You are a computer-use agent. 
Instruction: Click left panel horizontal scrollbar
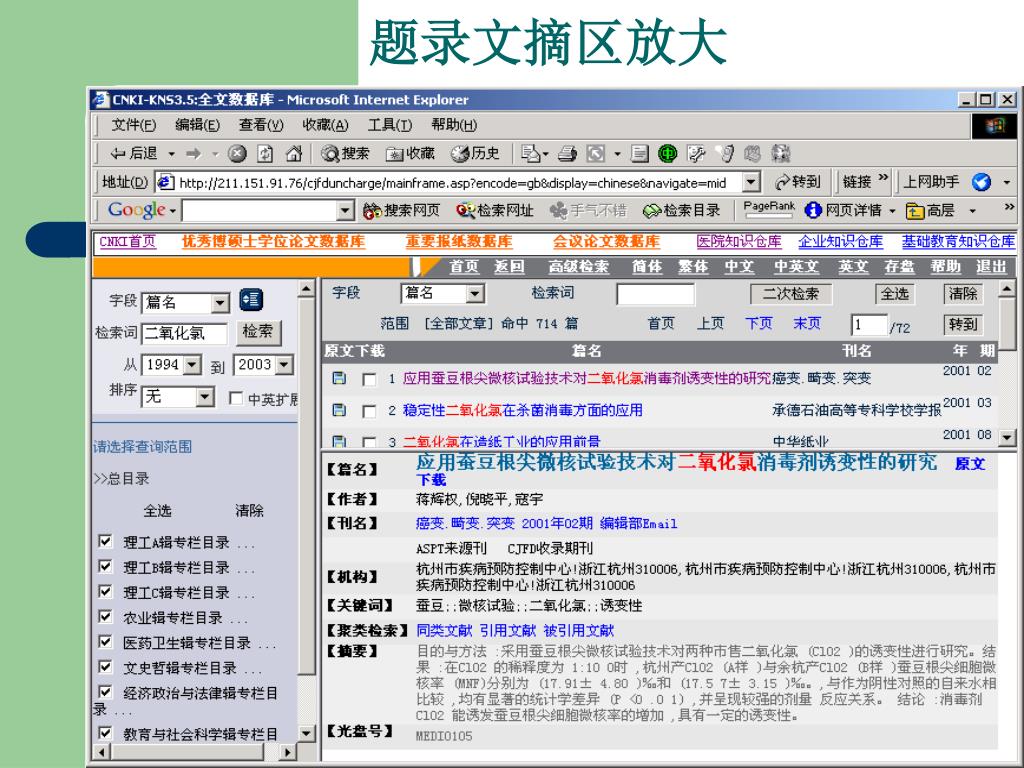click(193, 752)
